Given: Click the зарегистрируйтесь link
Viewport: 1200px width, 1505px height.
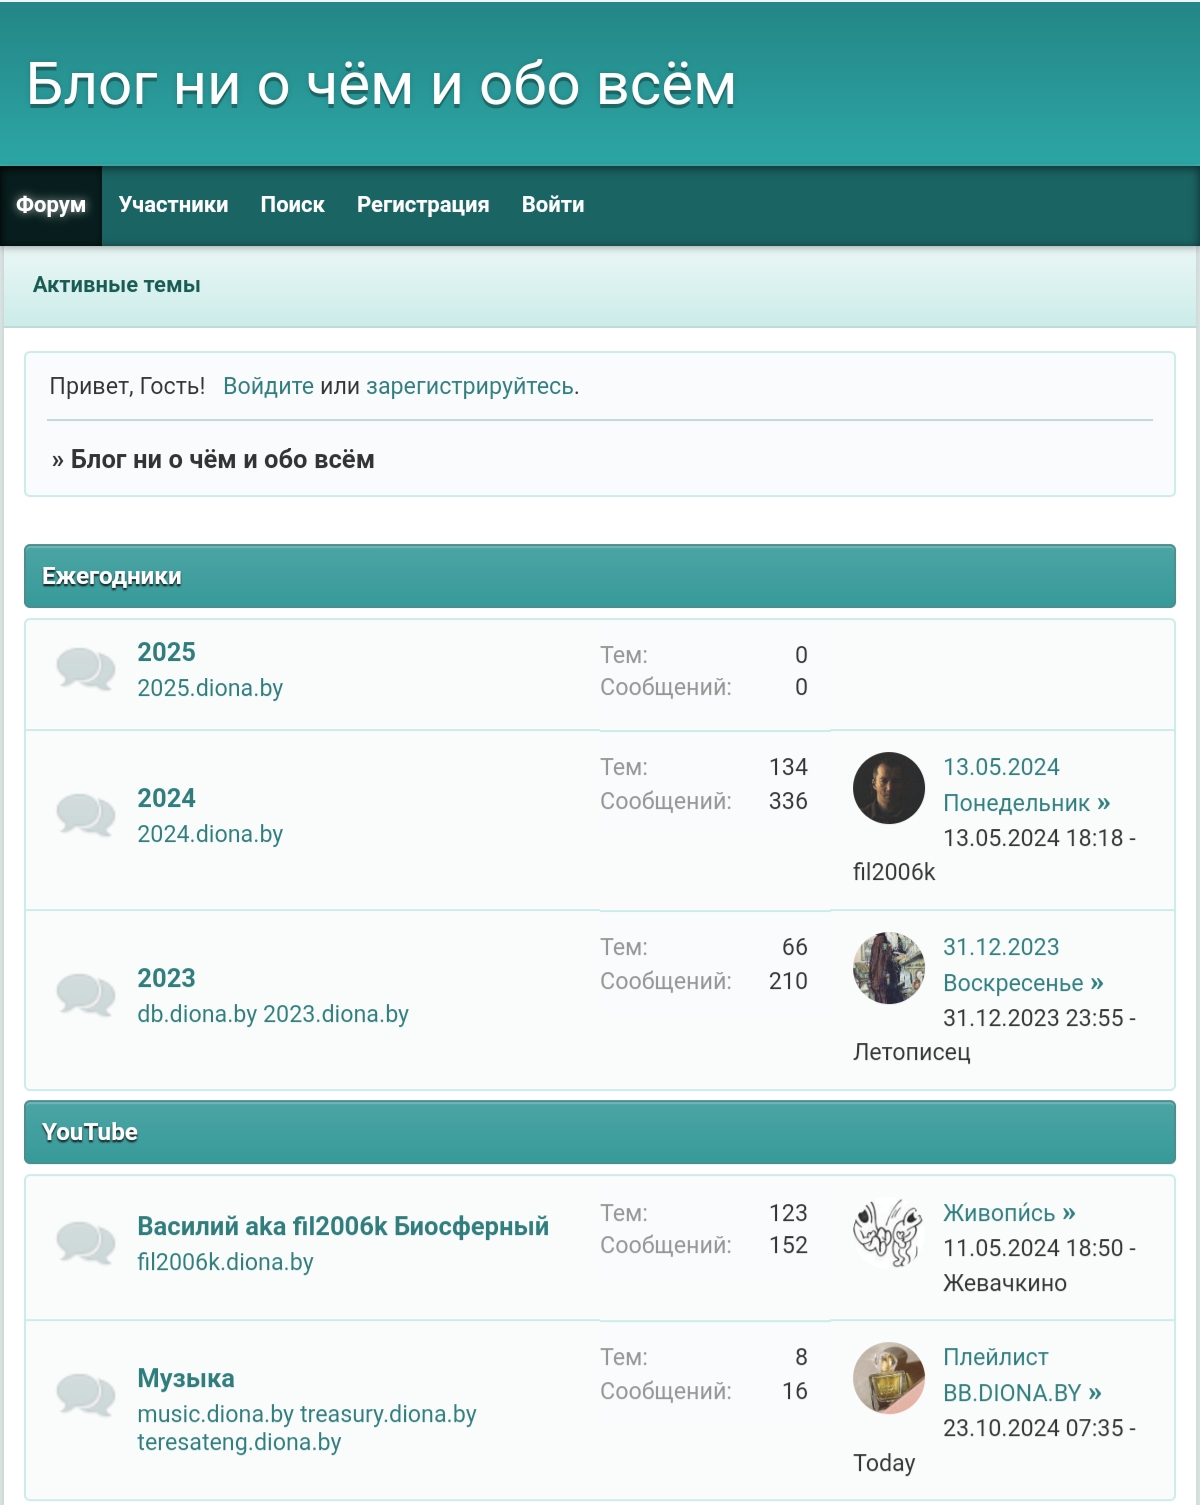Looking at the screenshot, I should click(x=470, y=386).
